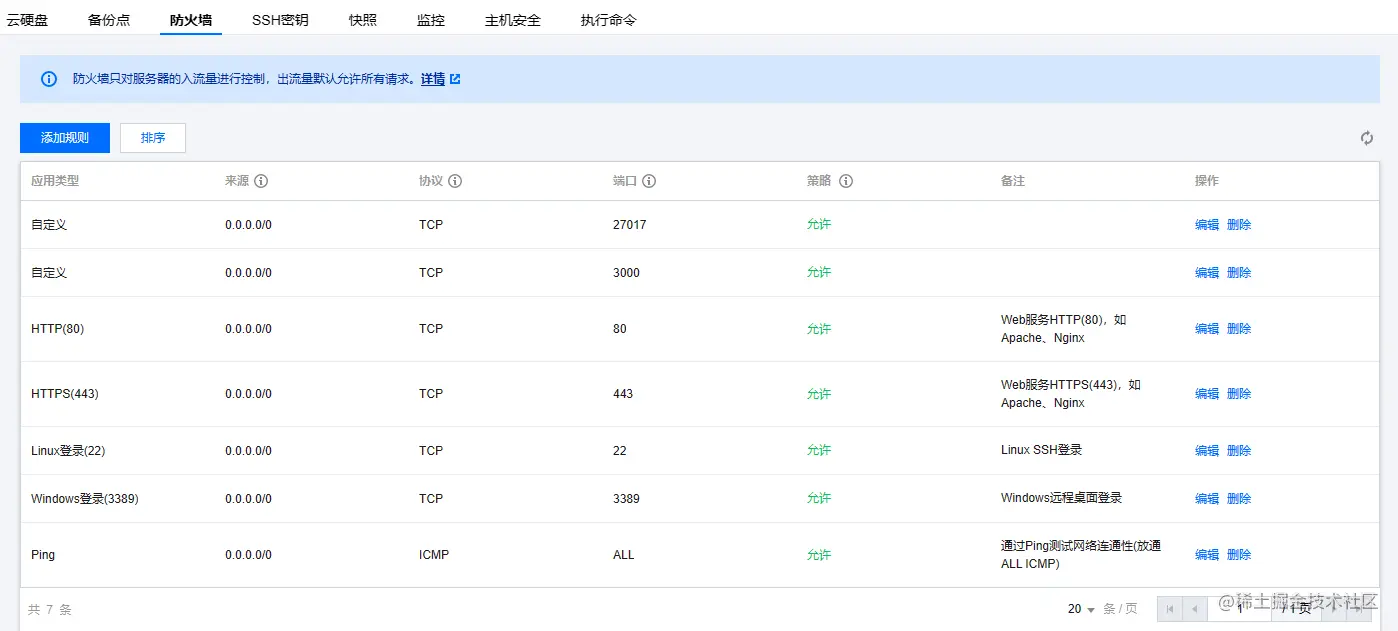Click the 允许 policy in Ping row

pos(819,555)
